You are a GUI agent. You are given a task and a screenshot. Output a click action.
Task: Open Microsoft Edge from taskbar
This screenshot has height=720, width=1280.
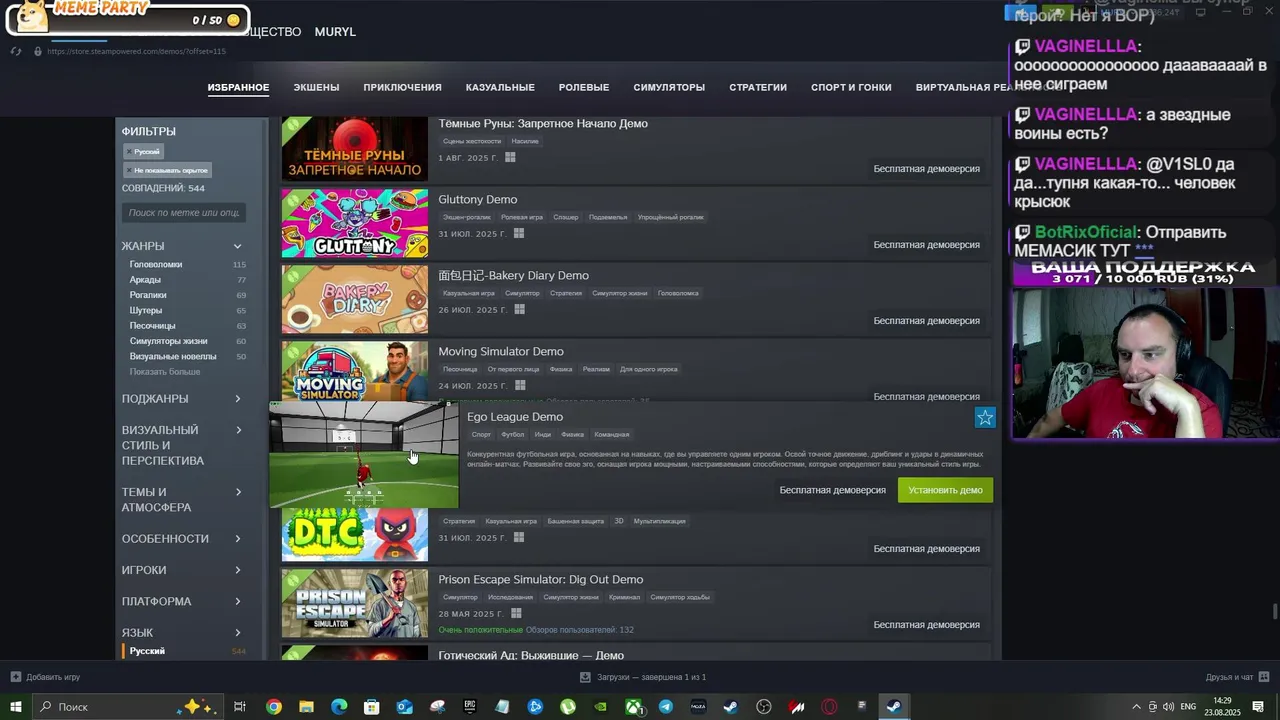(x=339, y=707)
